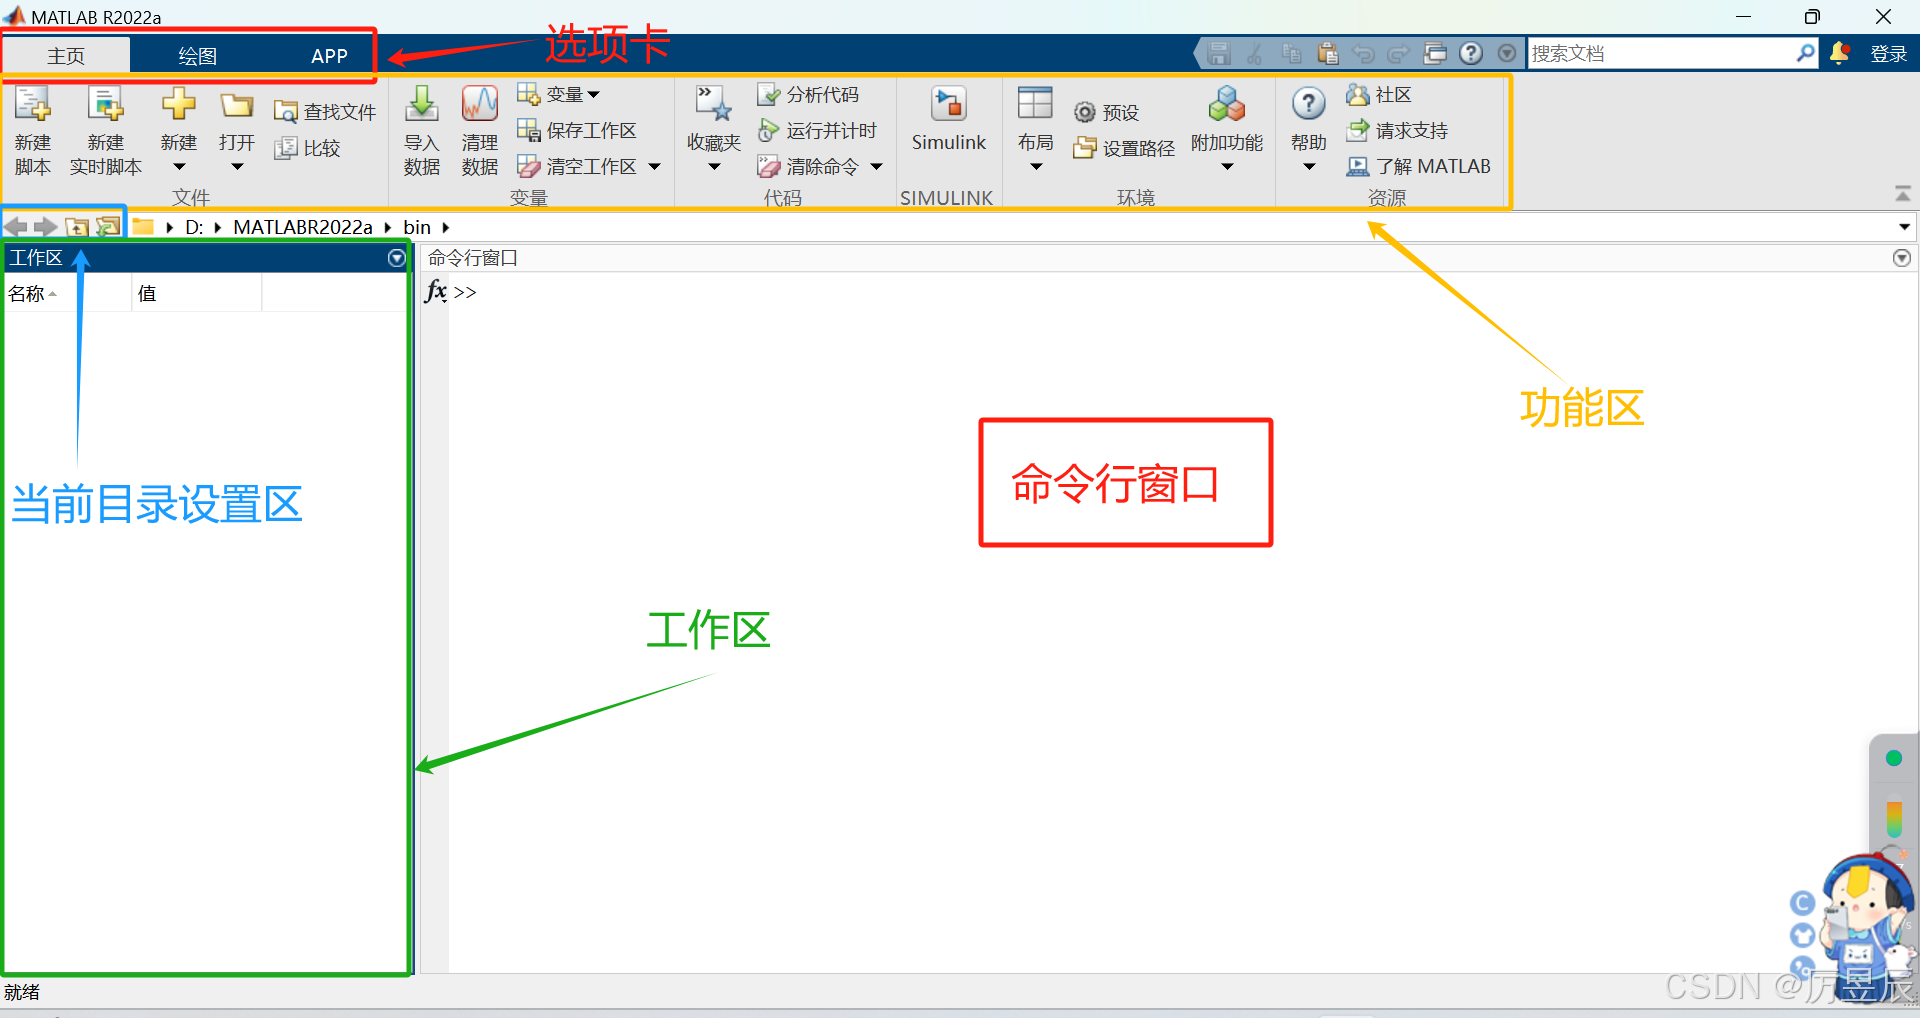1920x1018 pixels.
Task: Click the quick access redo icon
Action: coord(1399,53)
